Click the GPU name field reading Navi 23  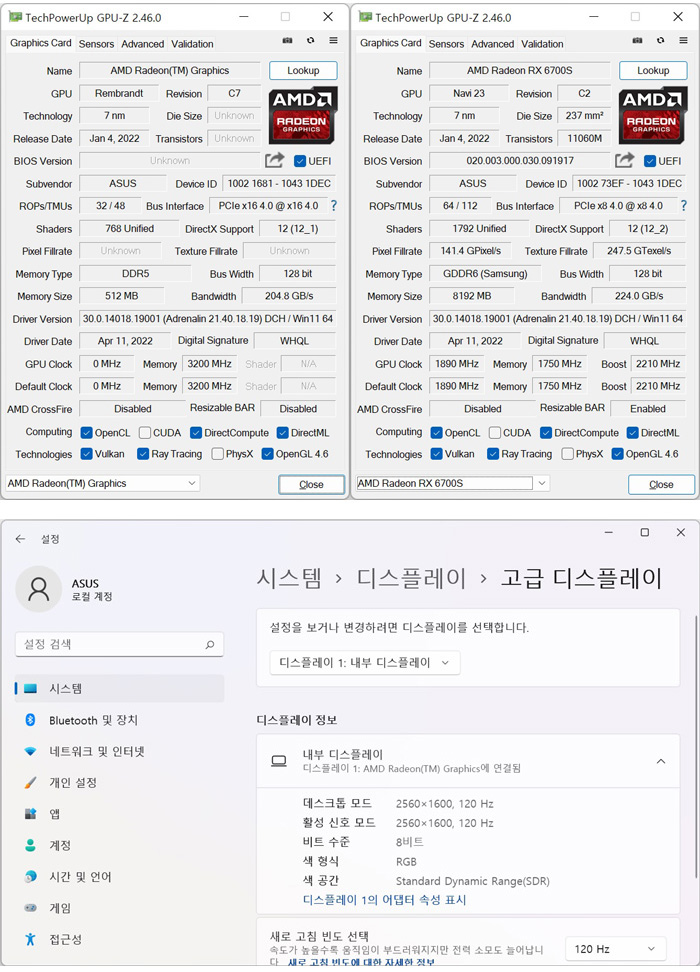point(469,93)
